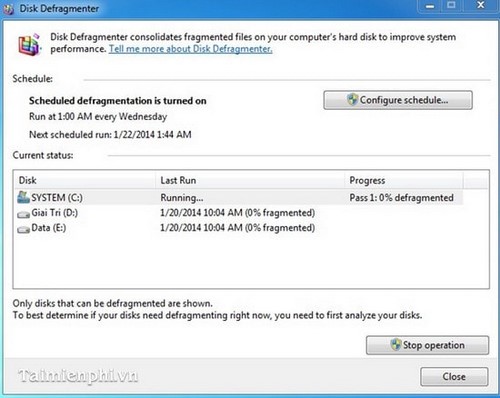The width and height of the screenshot is (500, 398).
Task: Click the last run date for Giai Tri (D:)
Action: [237, 213]
